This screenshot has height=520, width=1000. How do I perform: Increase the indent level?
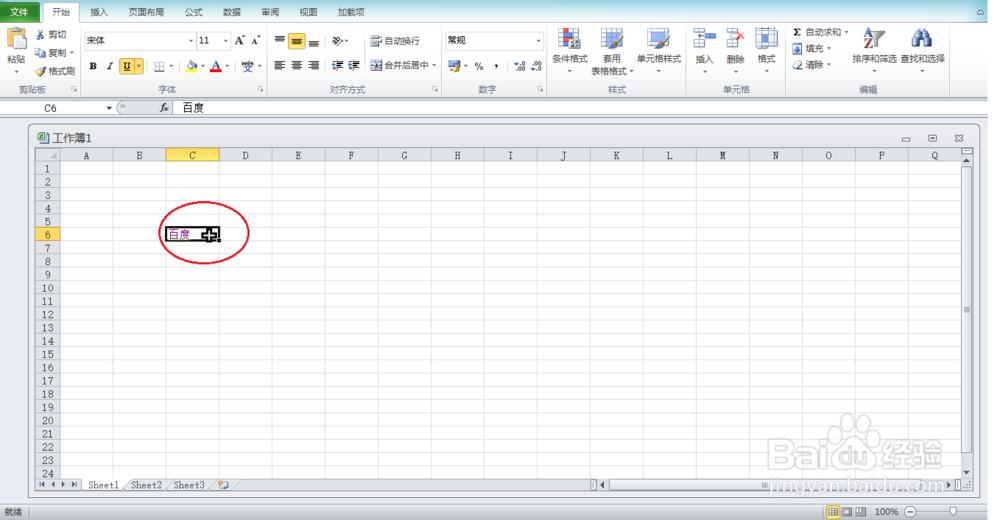(354, 65)
